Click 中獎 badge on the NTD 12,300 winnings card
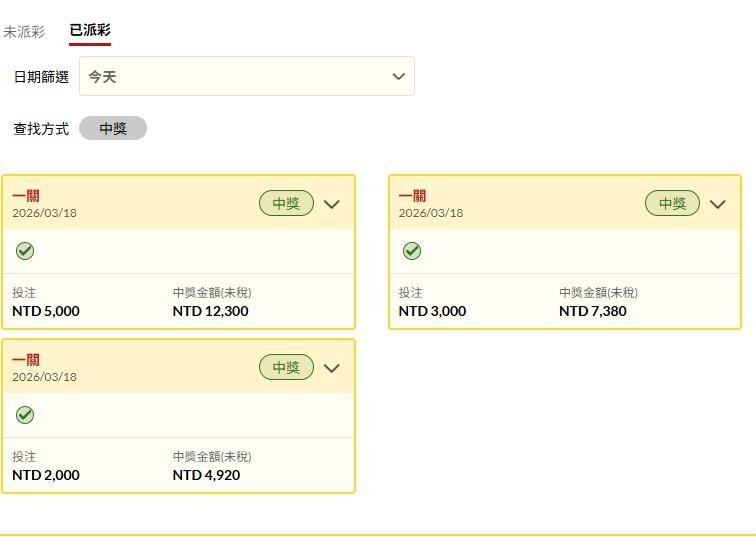The height and width of the screenshot is (537, 756). point(286,204)
